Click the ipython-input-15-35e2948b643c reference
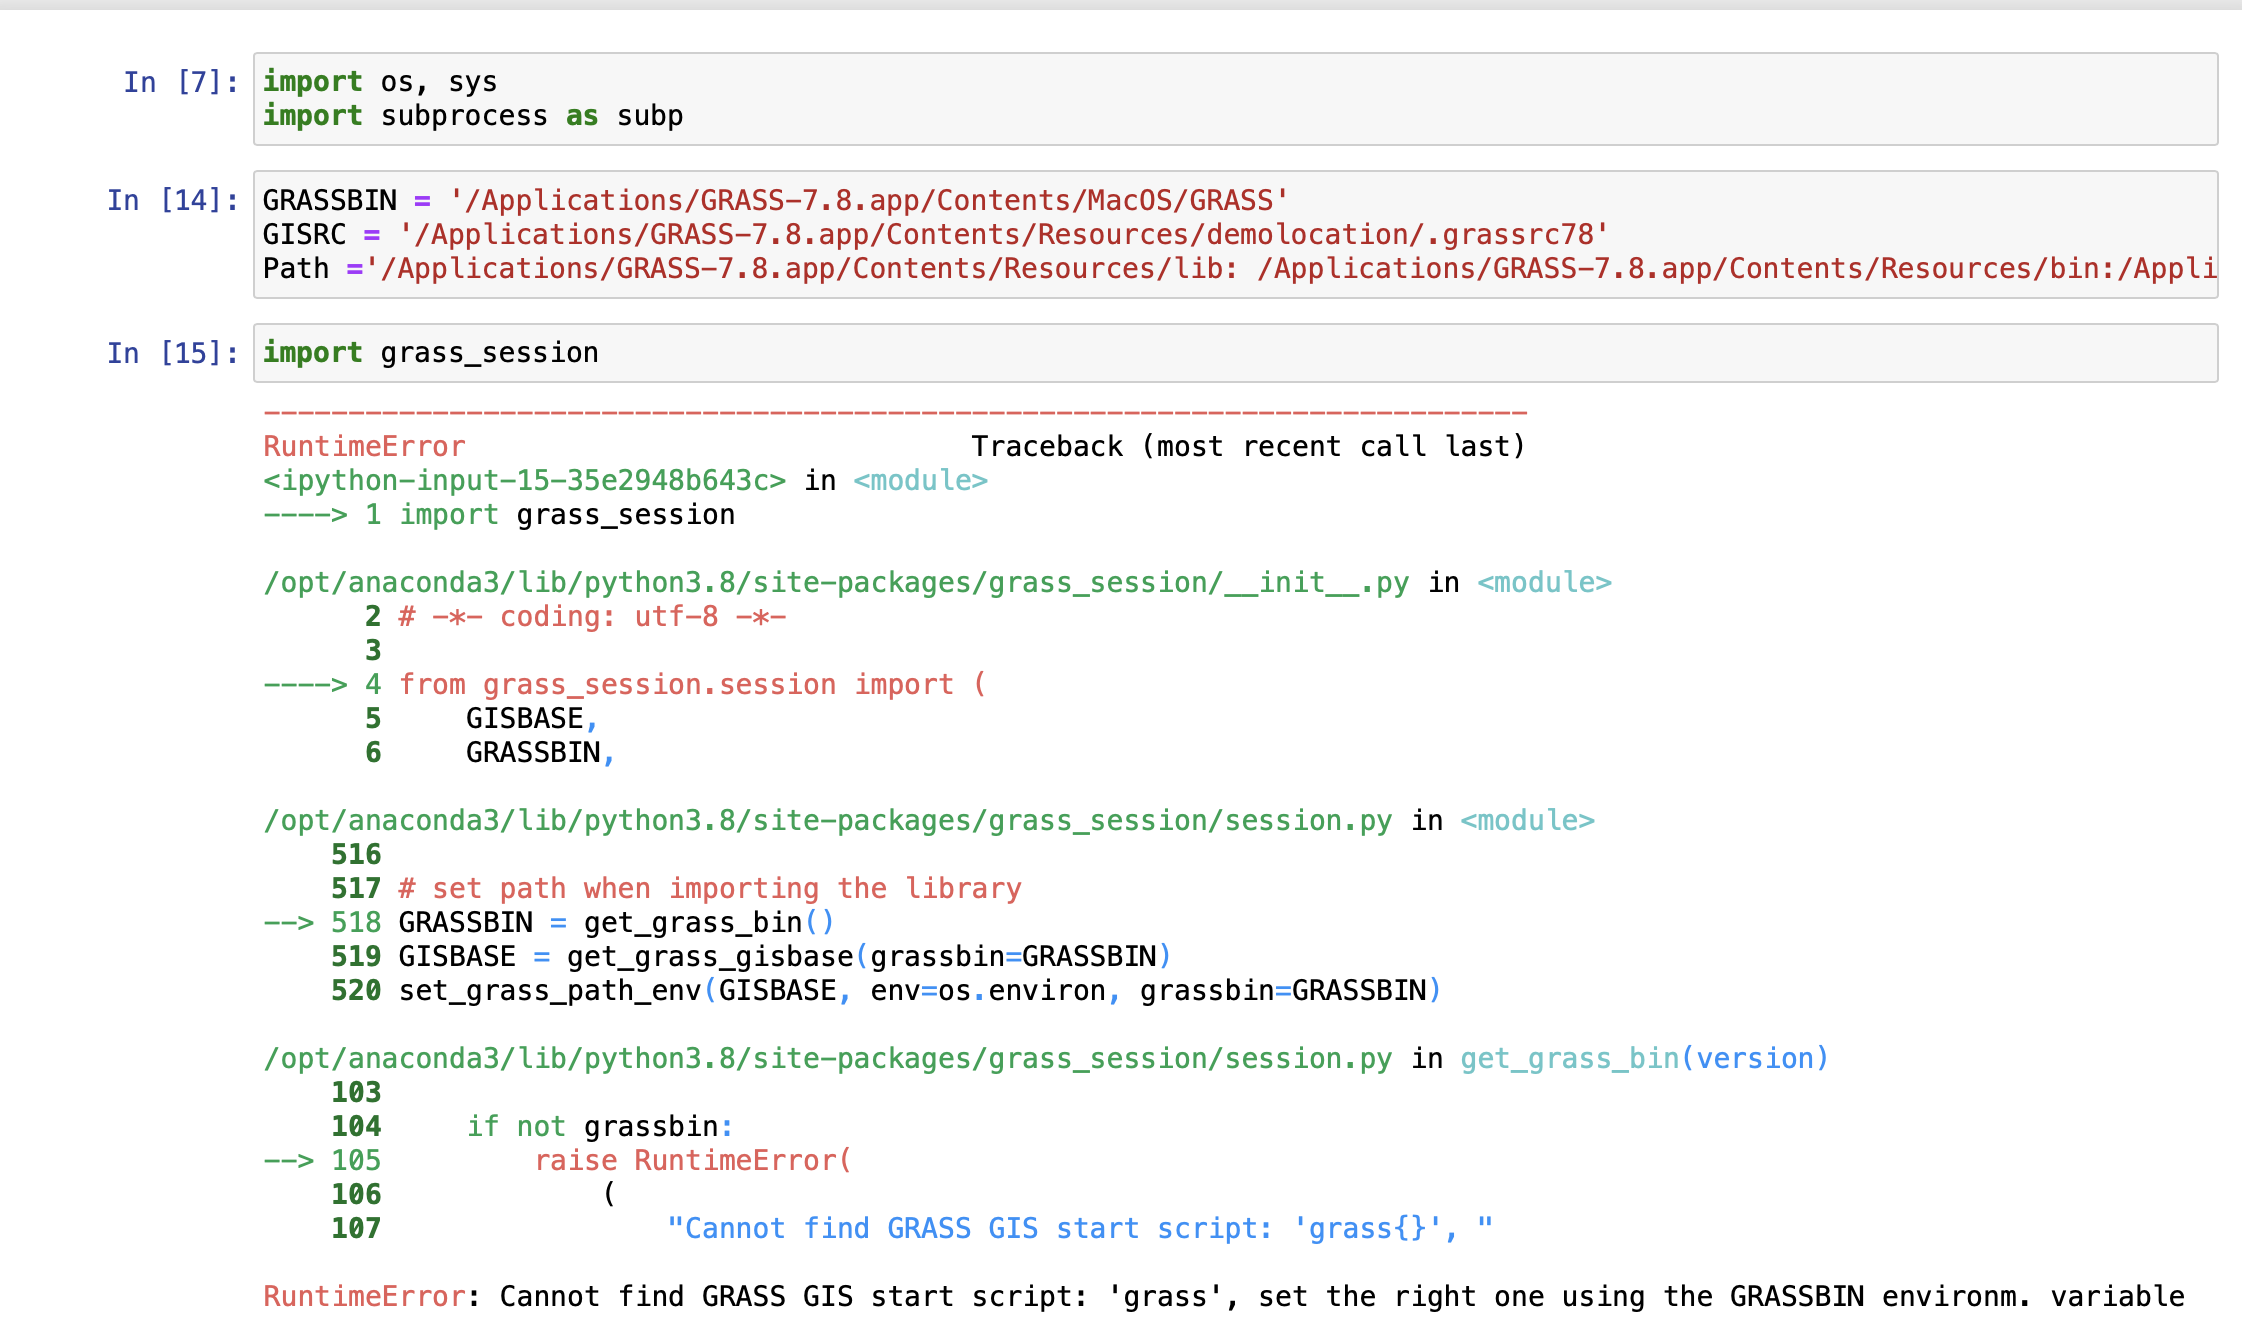 click(x=525, y=481)
